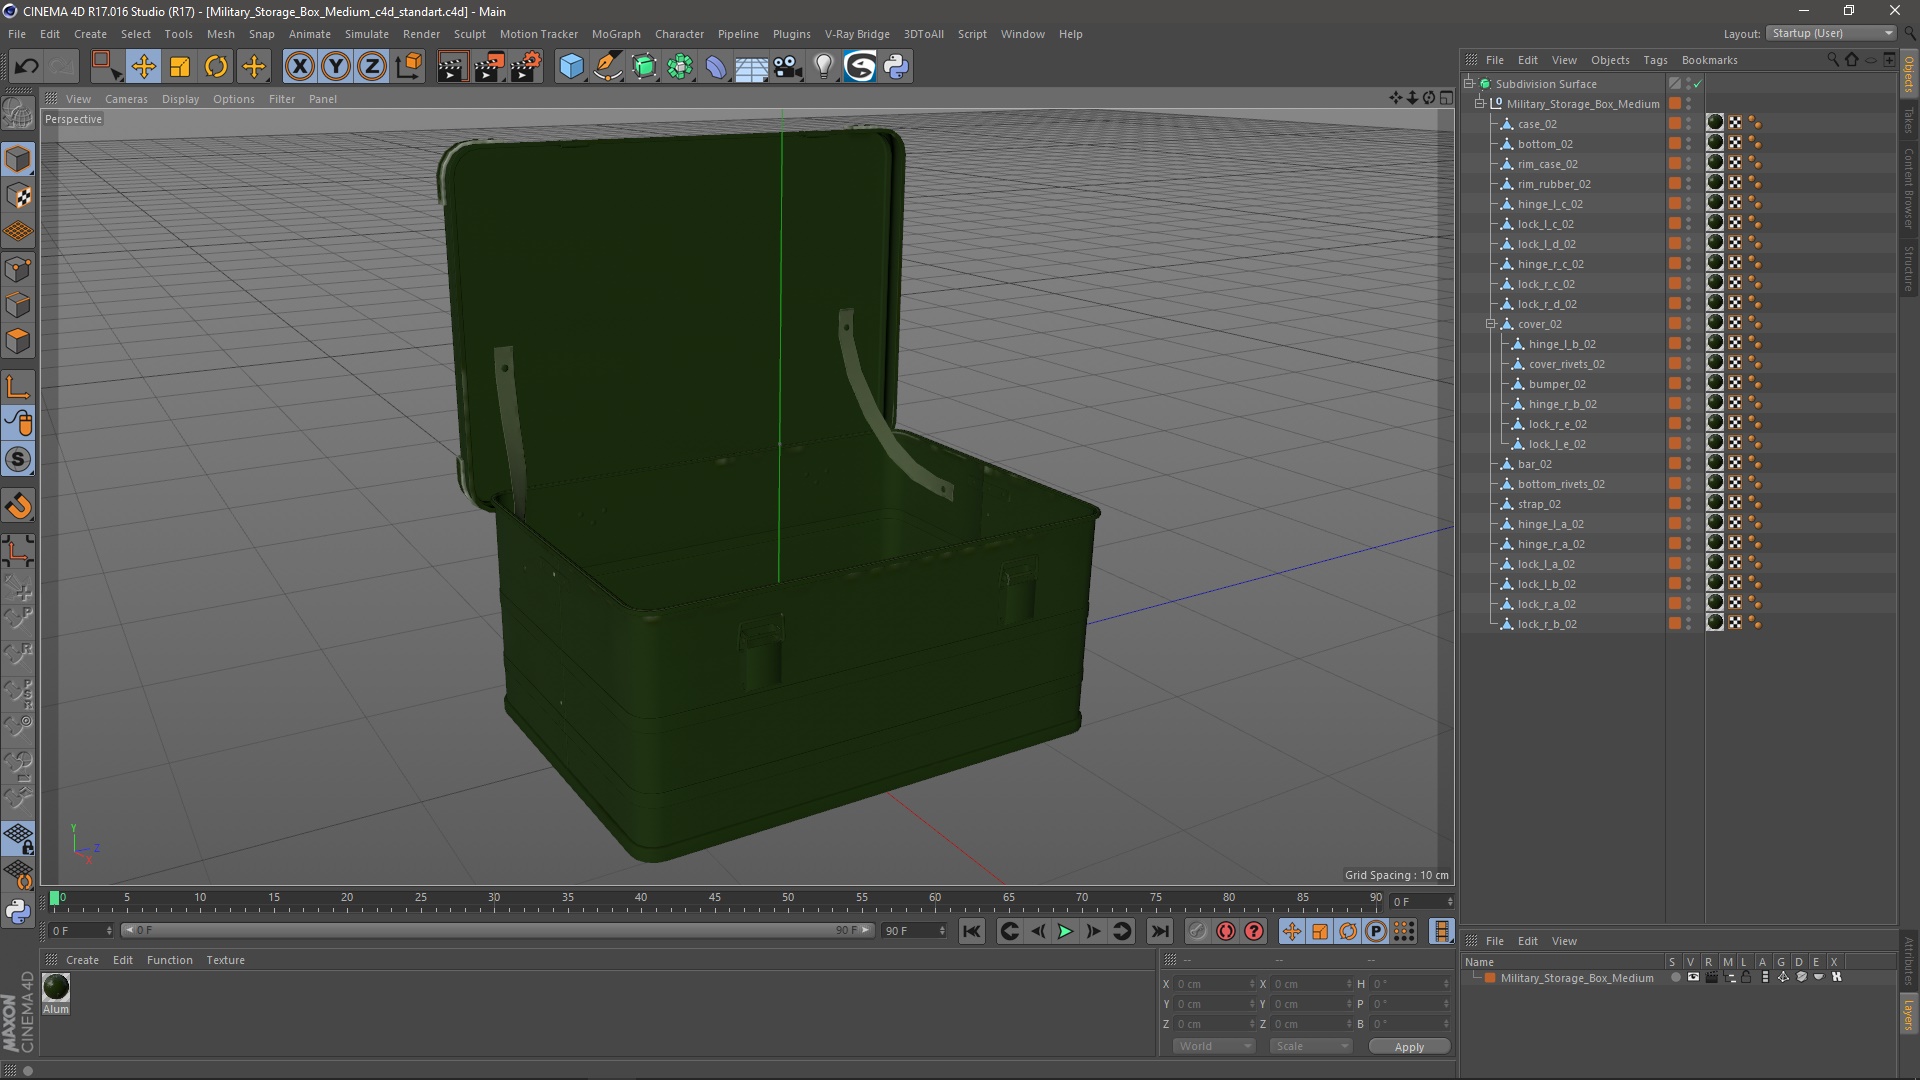Open the Sculpt menu
Screen dimensions: 1920x1080
click(469, 34)
